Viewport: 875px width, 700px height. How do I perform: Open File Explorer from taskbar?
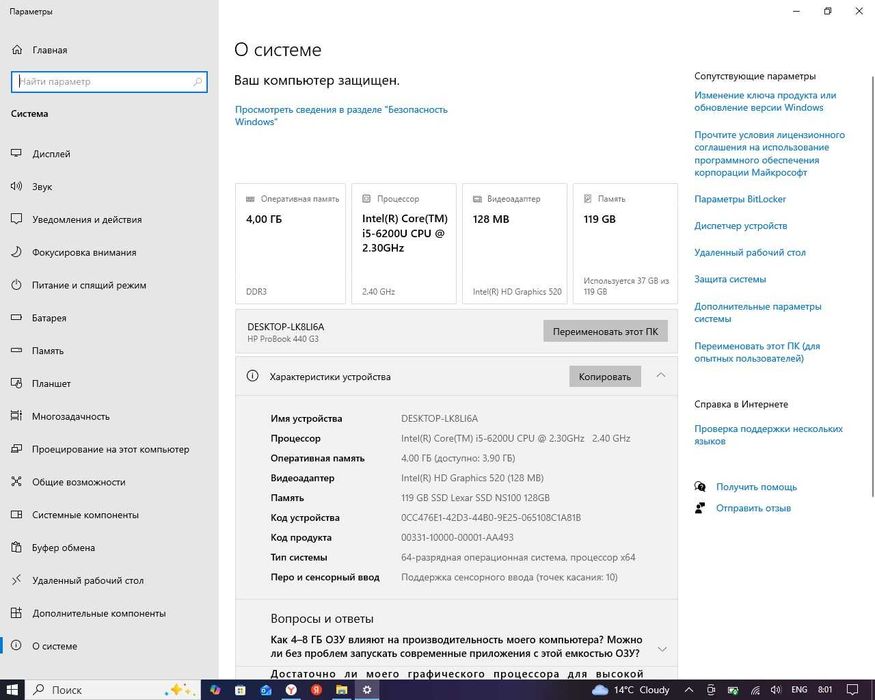342,690
